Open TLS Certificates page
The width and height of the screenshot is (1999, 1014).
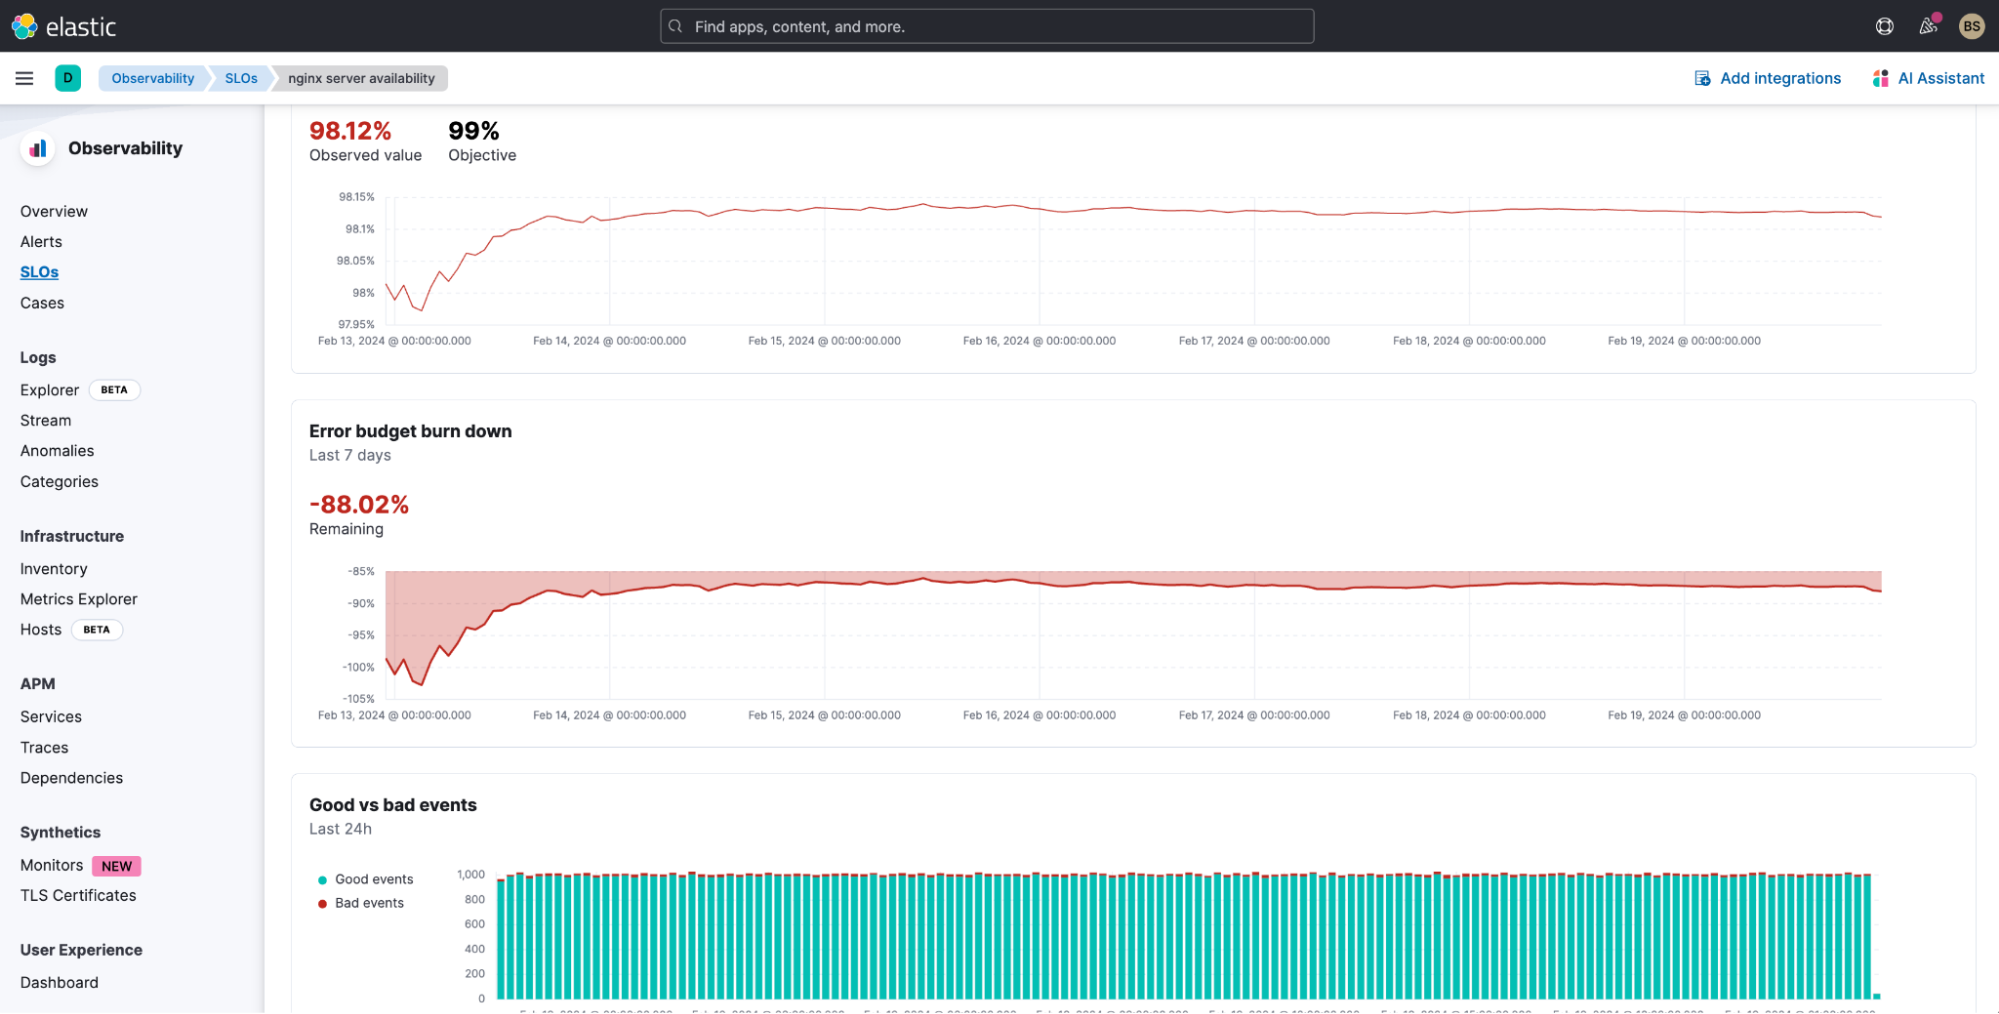78,896
